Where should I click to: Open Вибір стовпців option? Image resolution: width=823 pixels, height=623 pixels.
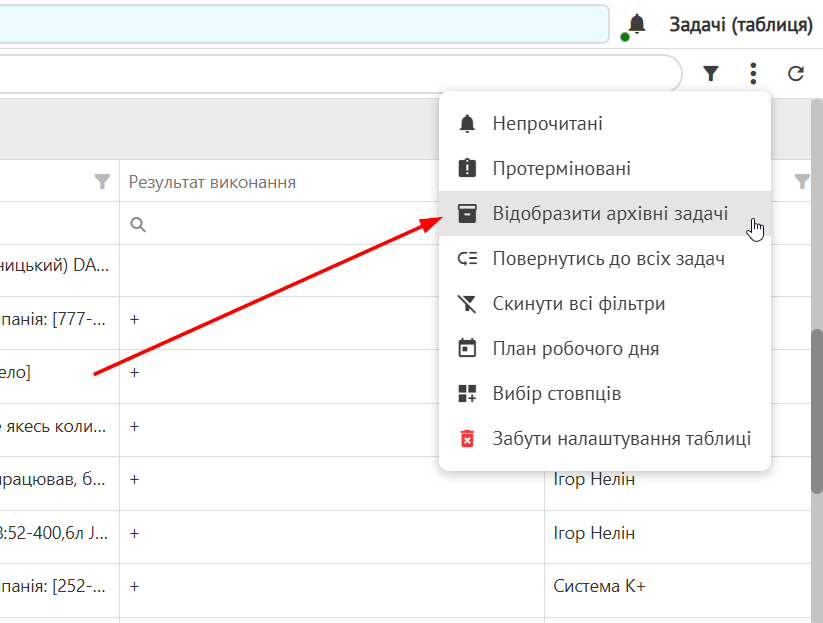(x=605, y=394)
